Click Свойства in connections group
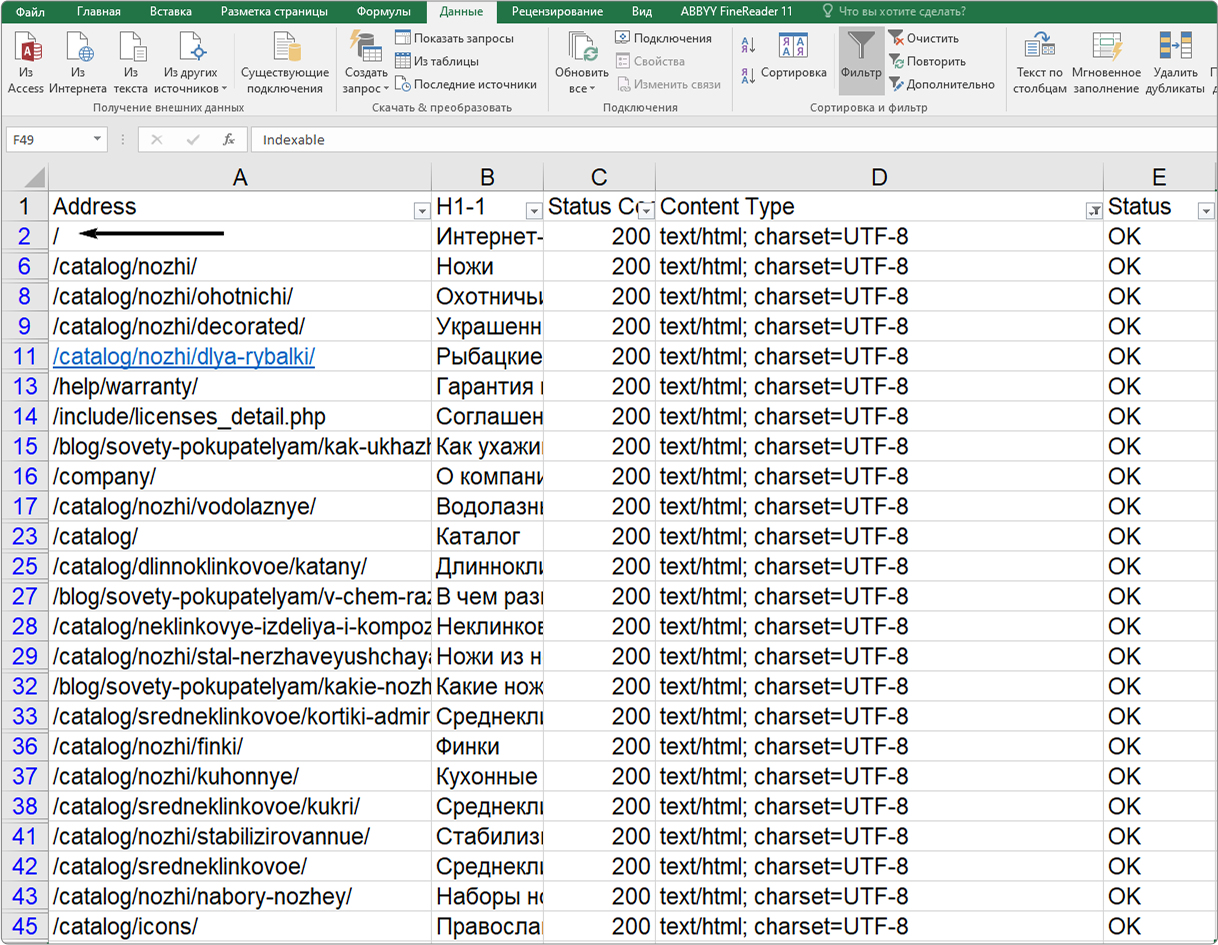The height and width of the screenshot is (945, 1218). click(x=651, y=61)
